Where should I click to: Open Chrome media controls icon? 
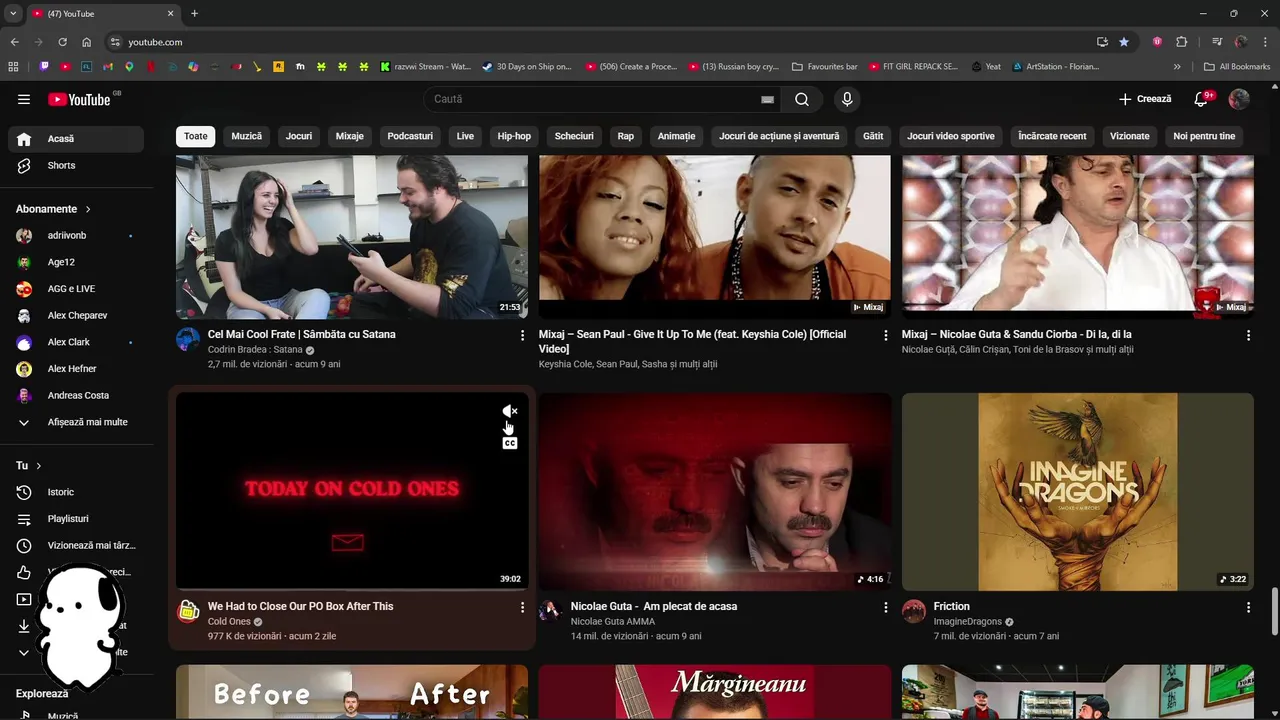[1217, 42]
